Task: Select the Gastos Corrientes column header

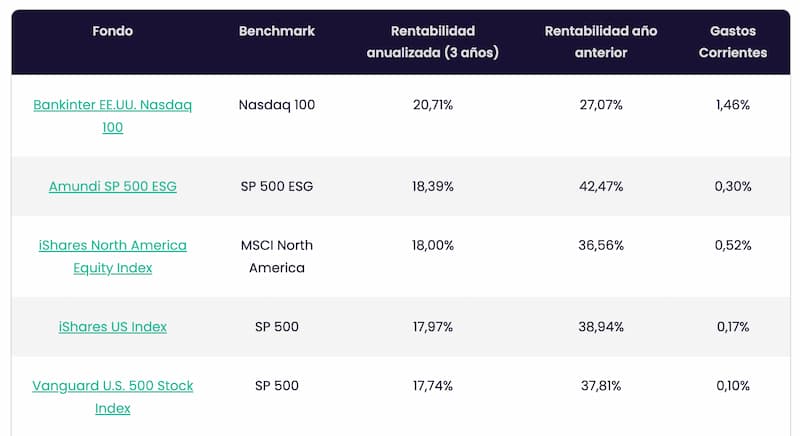Action: 733,42
